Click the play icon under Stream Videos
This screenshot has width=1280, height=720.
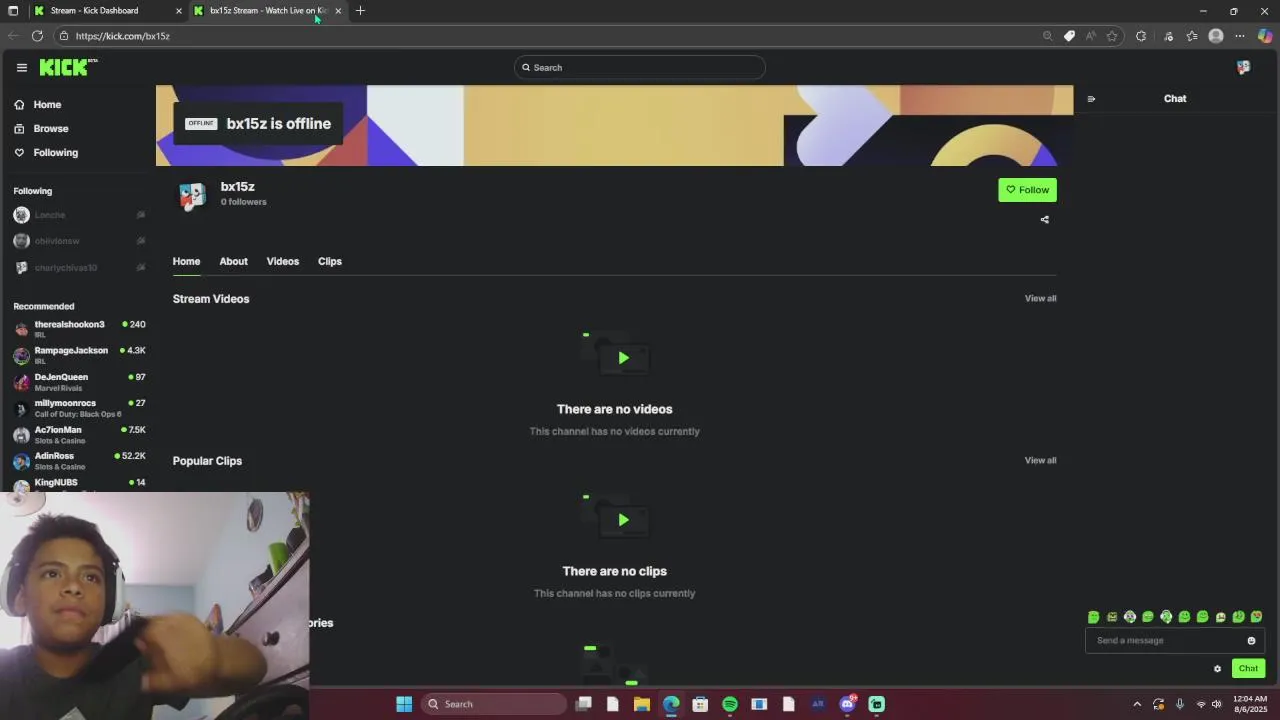point(623,358)
